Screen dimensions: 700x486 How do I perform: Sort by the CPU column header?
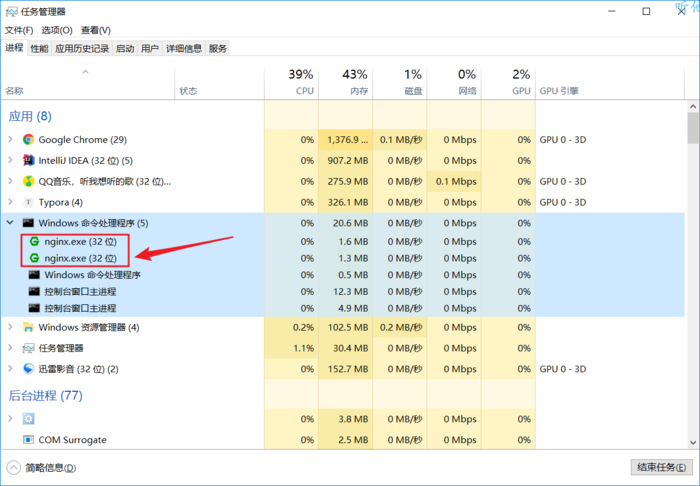coord(292,83)
